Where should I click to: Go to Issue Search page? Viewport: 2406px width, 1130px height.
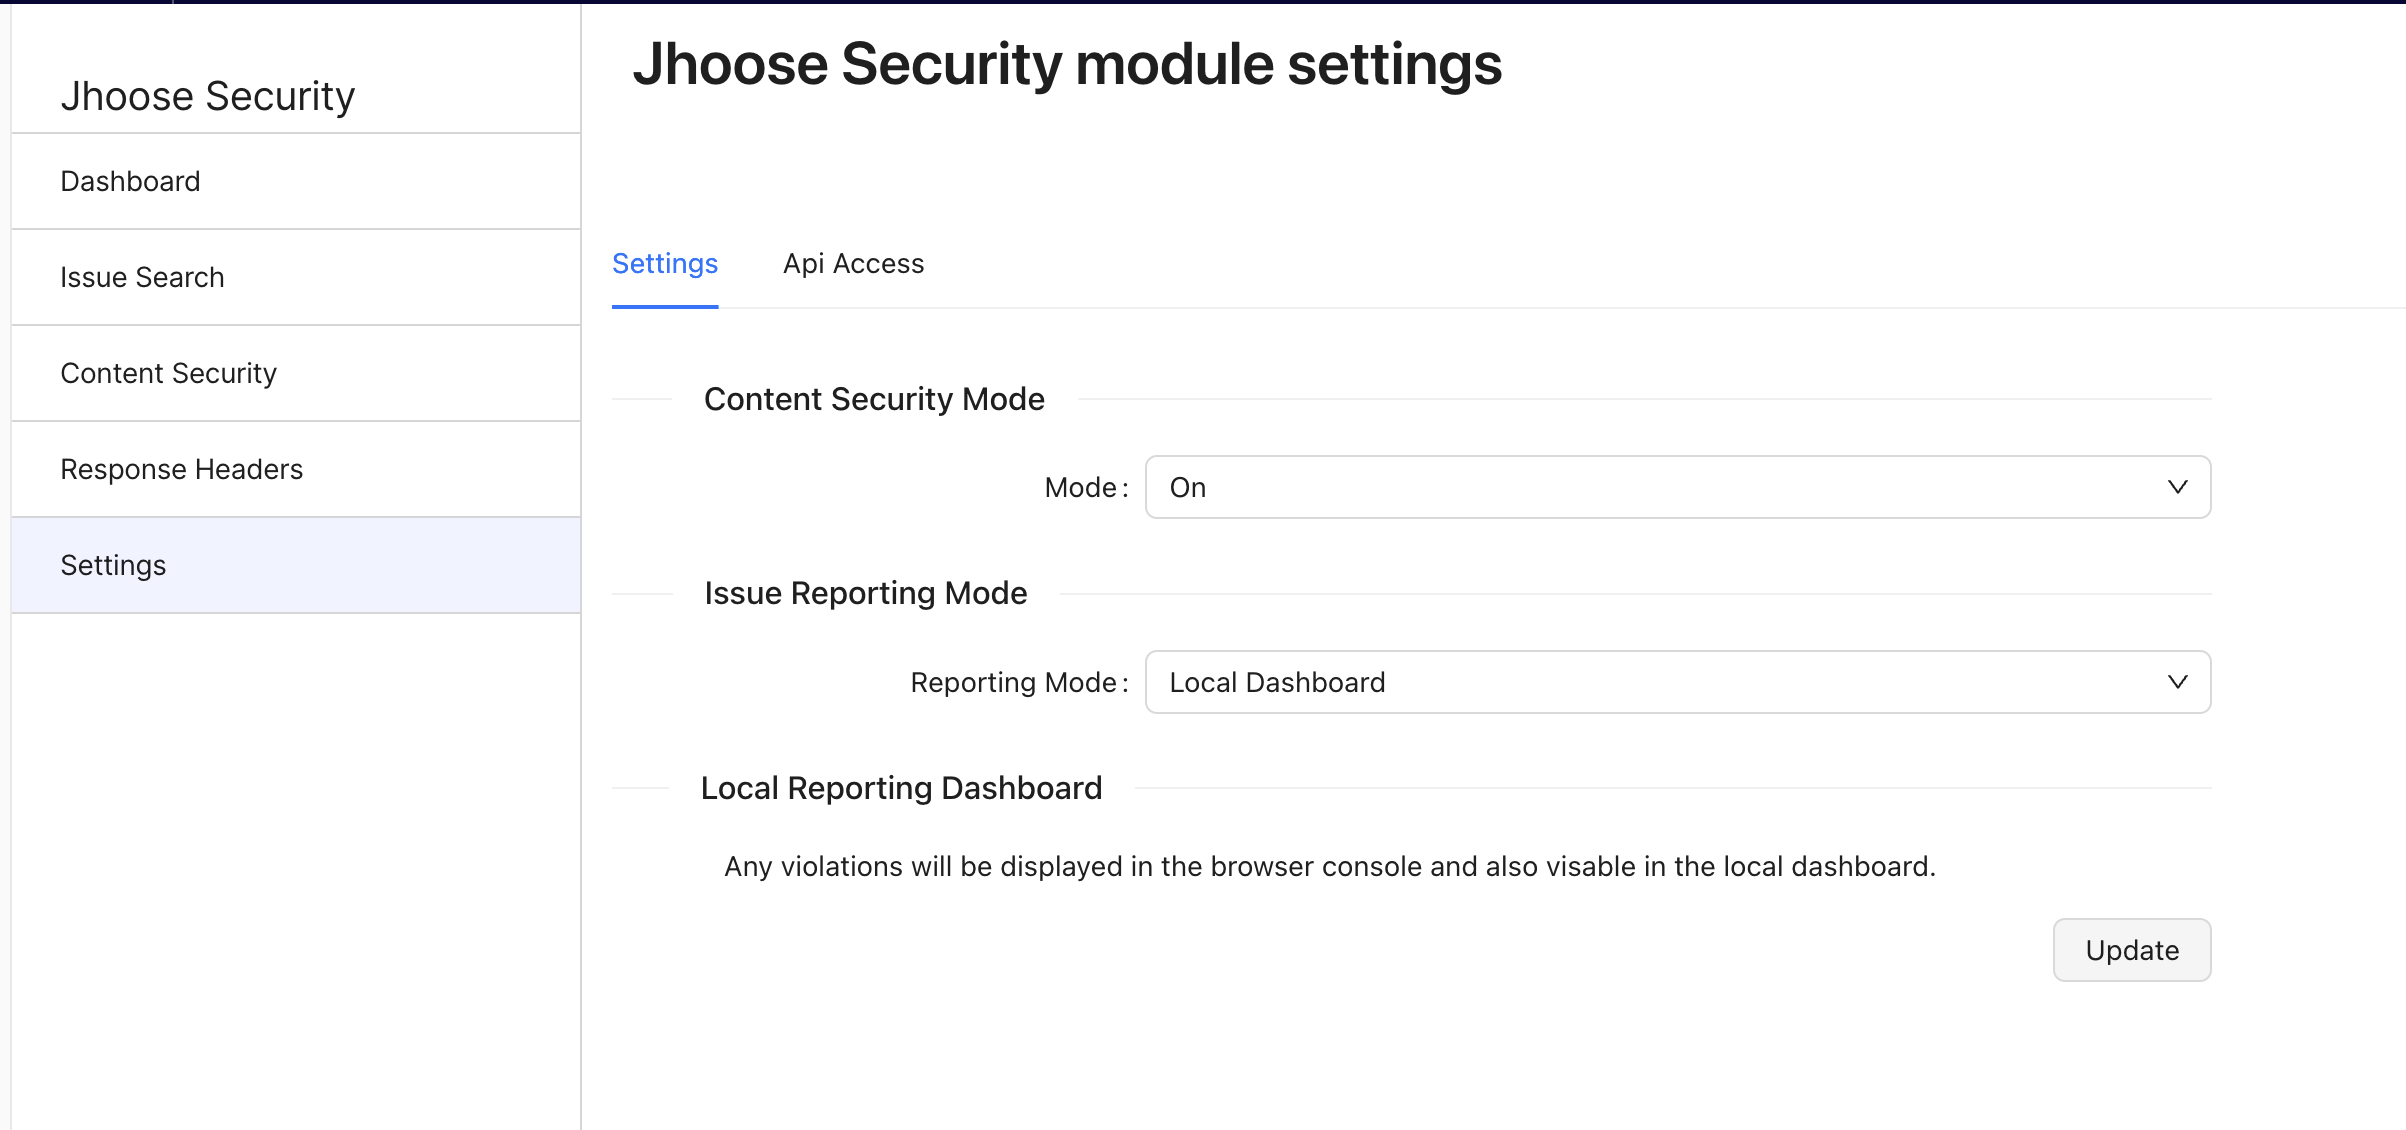click(x=142, y=277)
